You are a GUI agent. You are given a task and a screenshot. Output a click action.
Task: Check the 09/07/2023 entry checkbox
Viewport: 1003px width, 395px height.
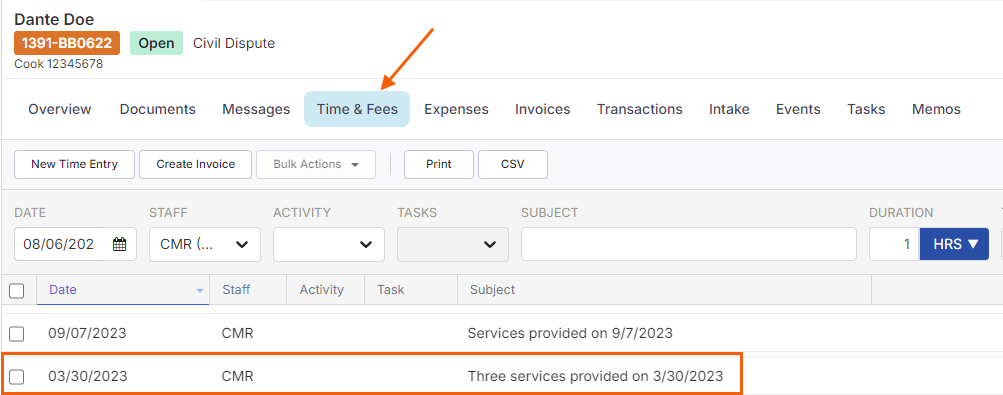click(x=17, y=334)
